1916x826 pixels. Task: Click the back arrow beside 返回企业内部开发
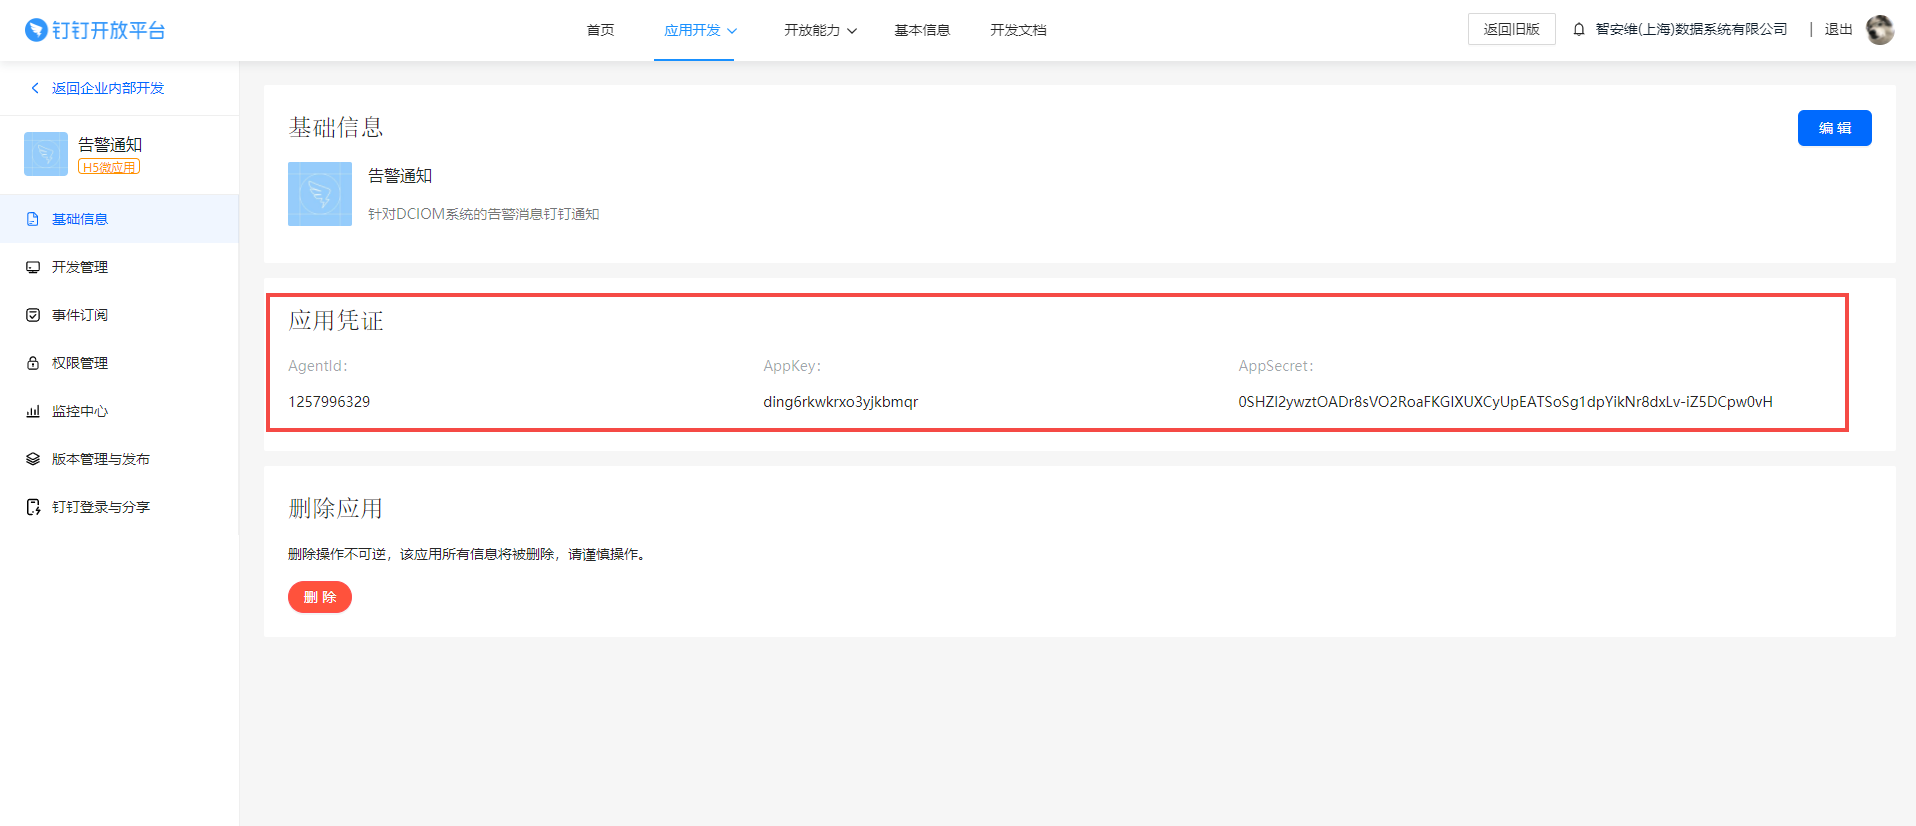click(x=35, y=88)
